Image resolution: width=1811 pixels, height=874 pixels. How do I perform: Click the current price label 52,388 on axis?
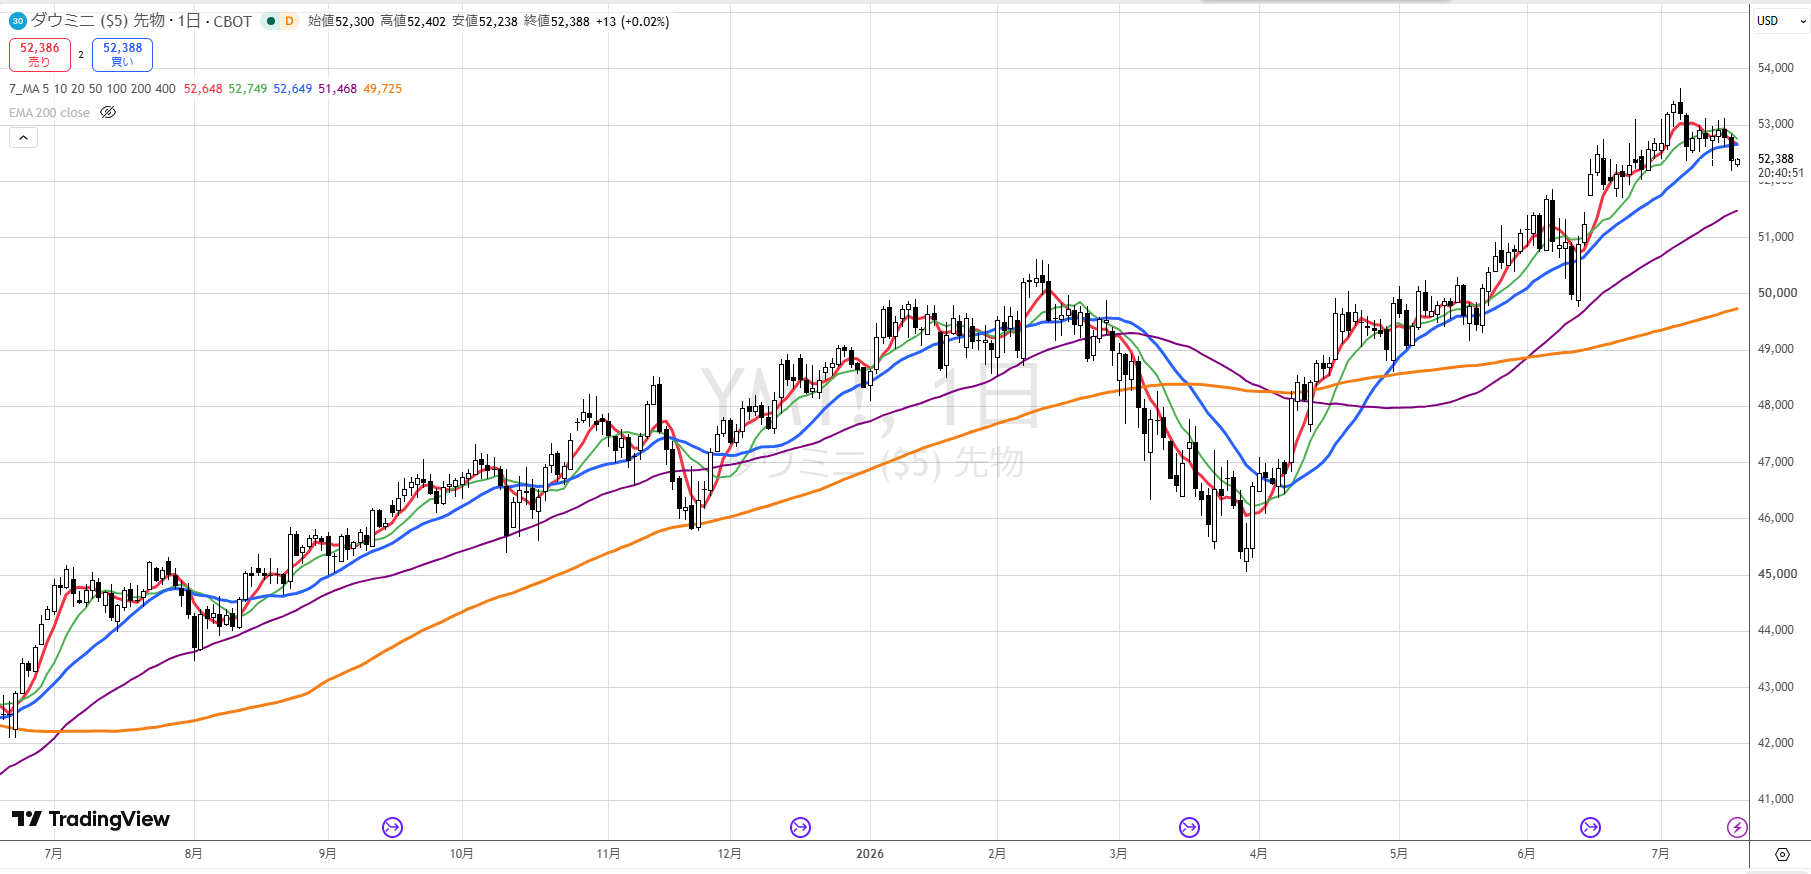pyautogui.click(x=1776, y=159)
